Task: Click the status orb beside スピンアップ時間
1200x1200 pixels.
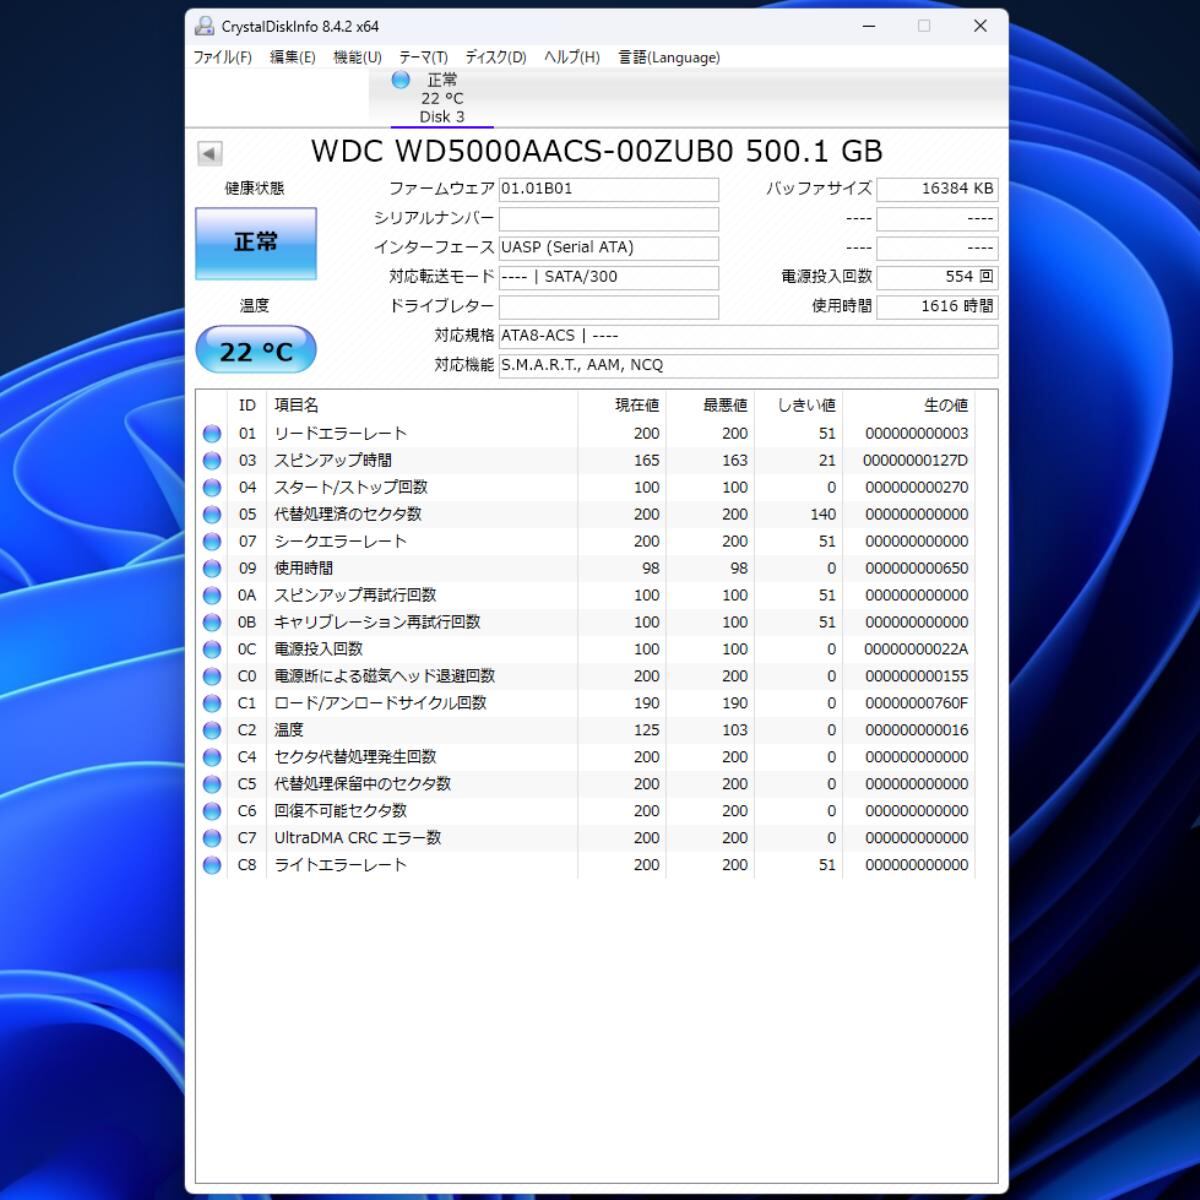Action: pyautogui.click(x=212, y=461)
